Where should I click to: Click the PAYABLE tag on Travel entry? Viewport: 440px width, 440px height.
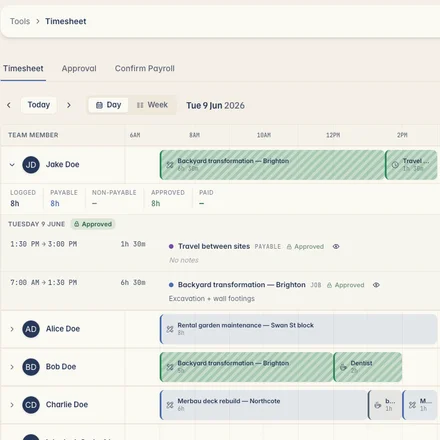[268, 247]
